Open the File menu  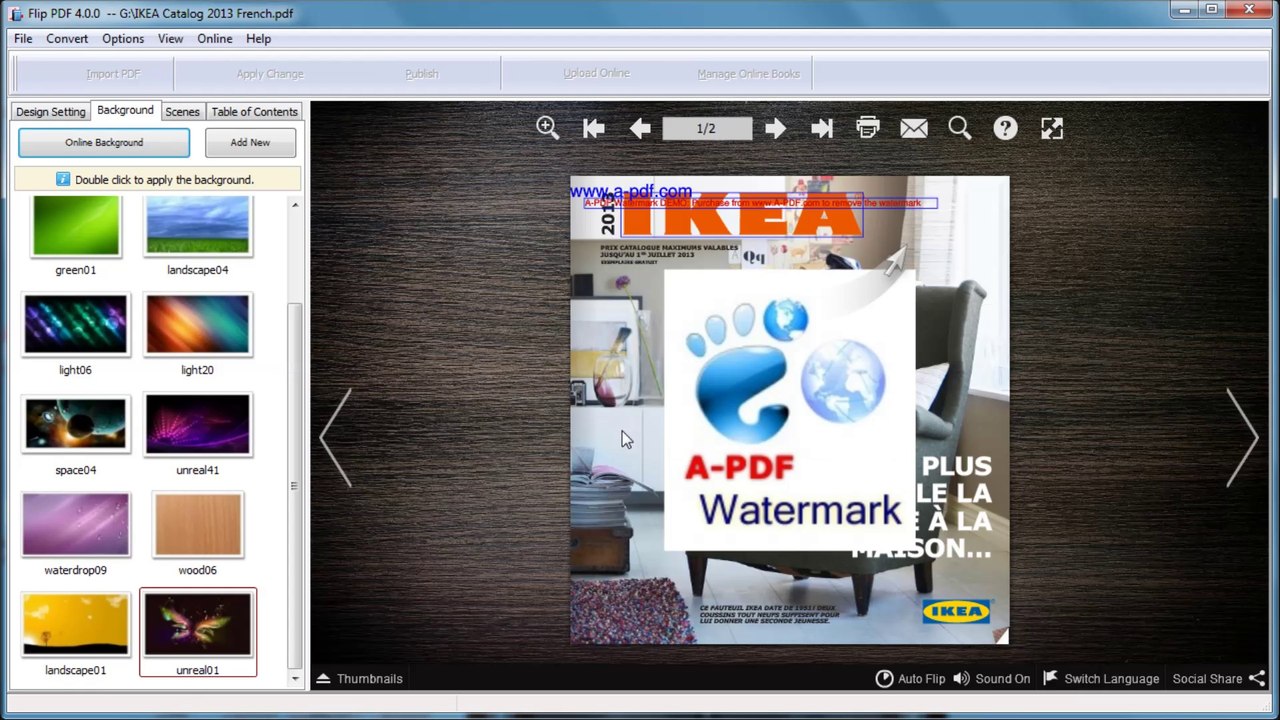pos(23,38)
